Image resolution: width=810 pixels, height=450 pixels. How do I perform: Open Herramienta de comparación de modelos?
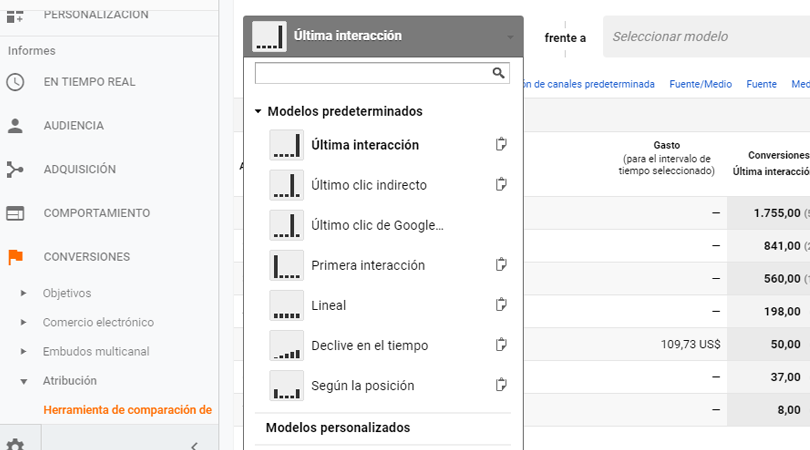pos(128,410)
